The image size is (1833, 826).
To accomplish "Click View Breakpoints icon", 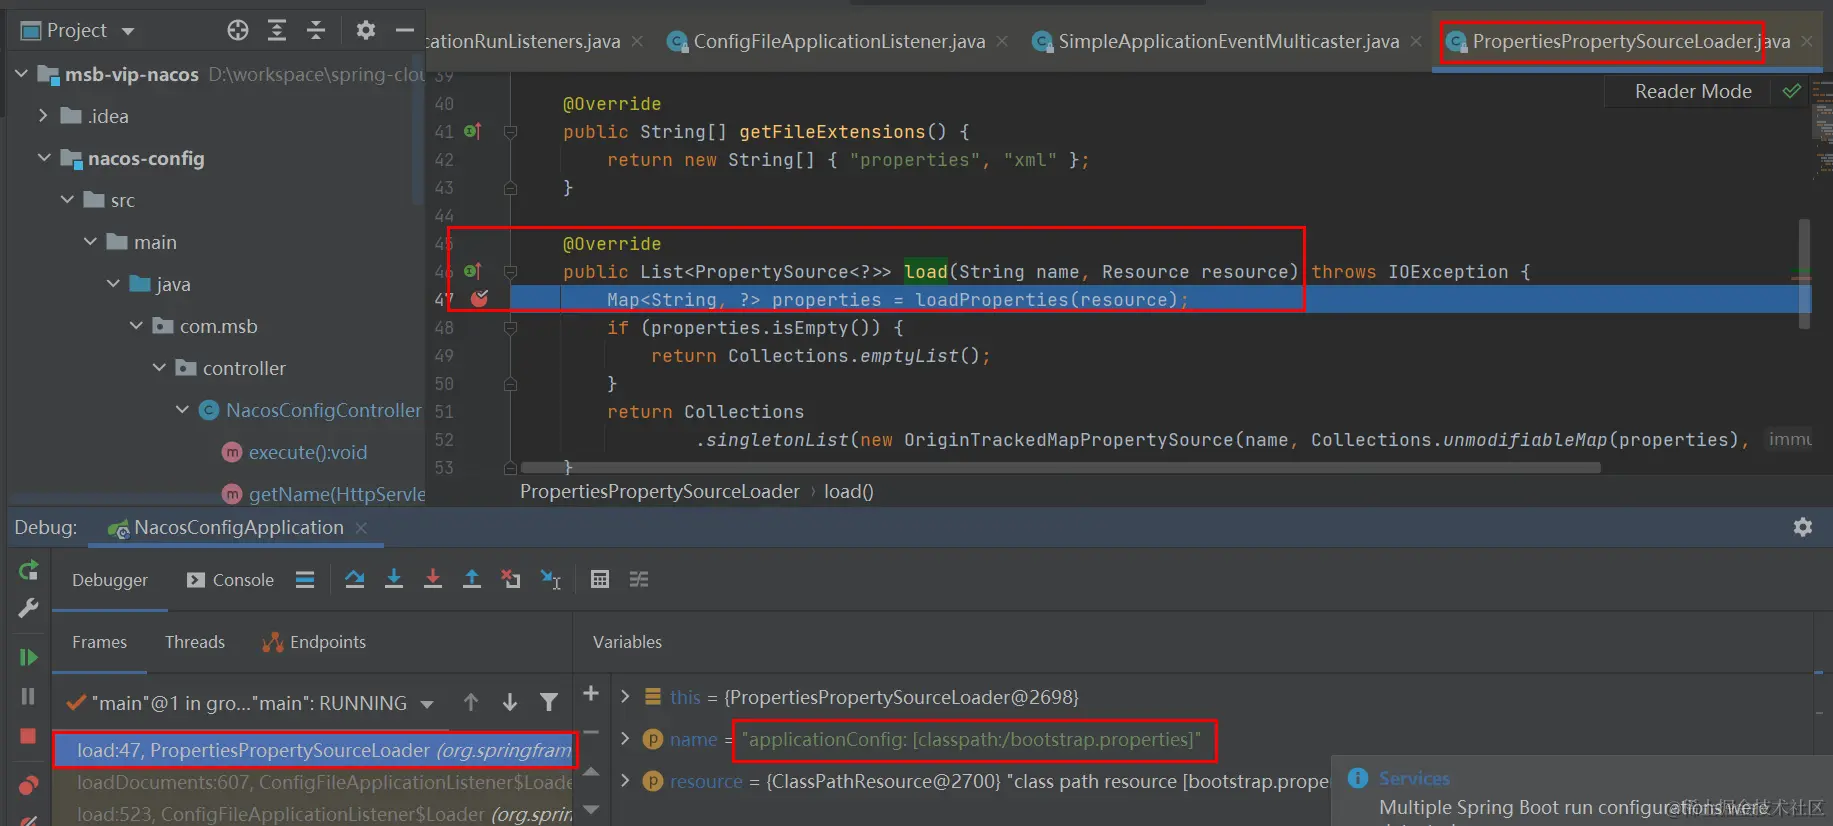I will (x=28, y=785).
